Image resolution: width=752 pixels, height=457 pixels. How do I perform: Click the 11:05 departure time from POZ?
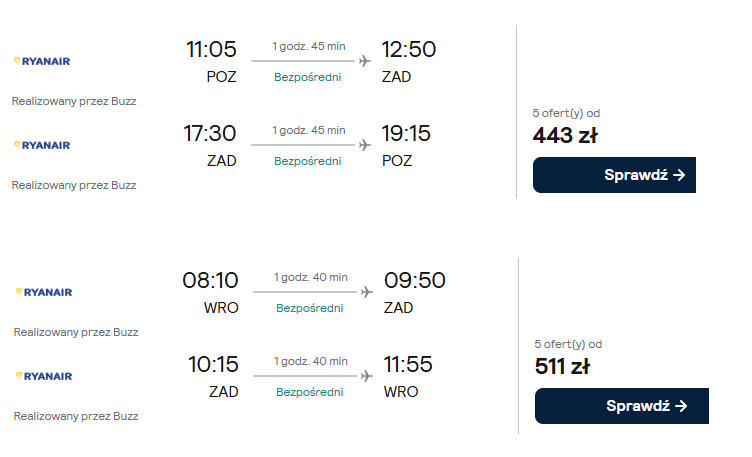211,49
